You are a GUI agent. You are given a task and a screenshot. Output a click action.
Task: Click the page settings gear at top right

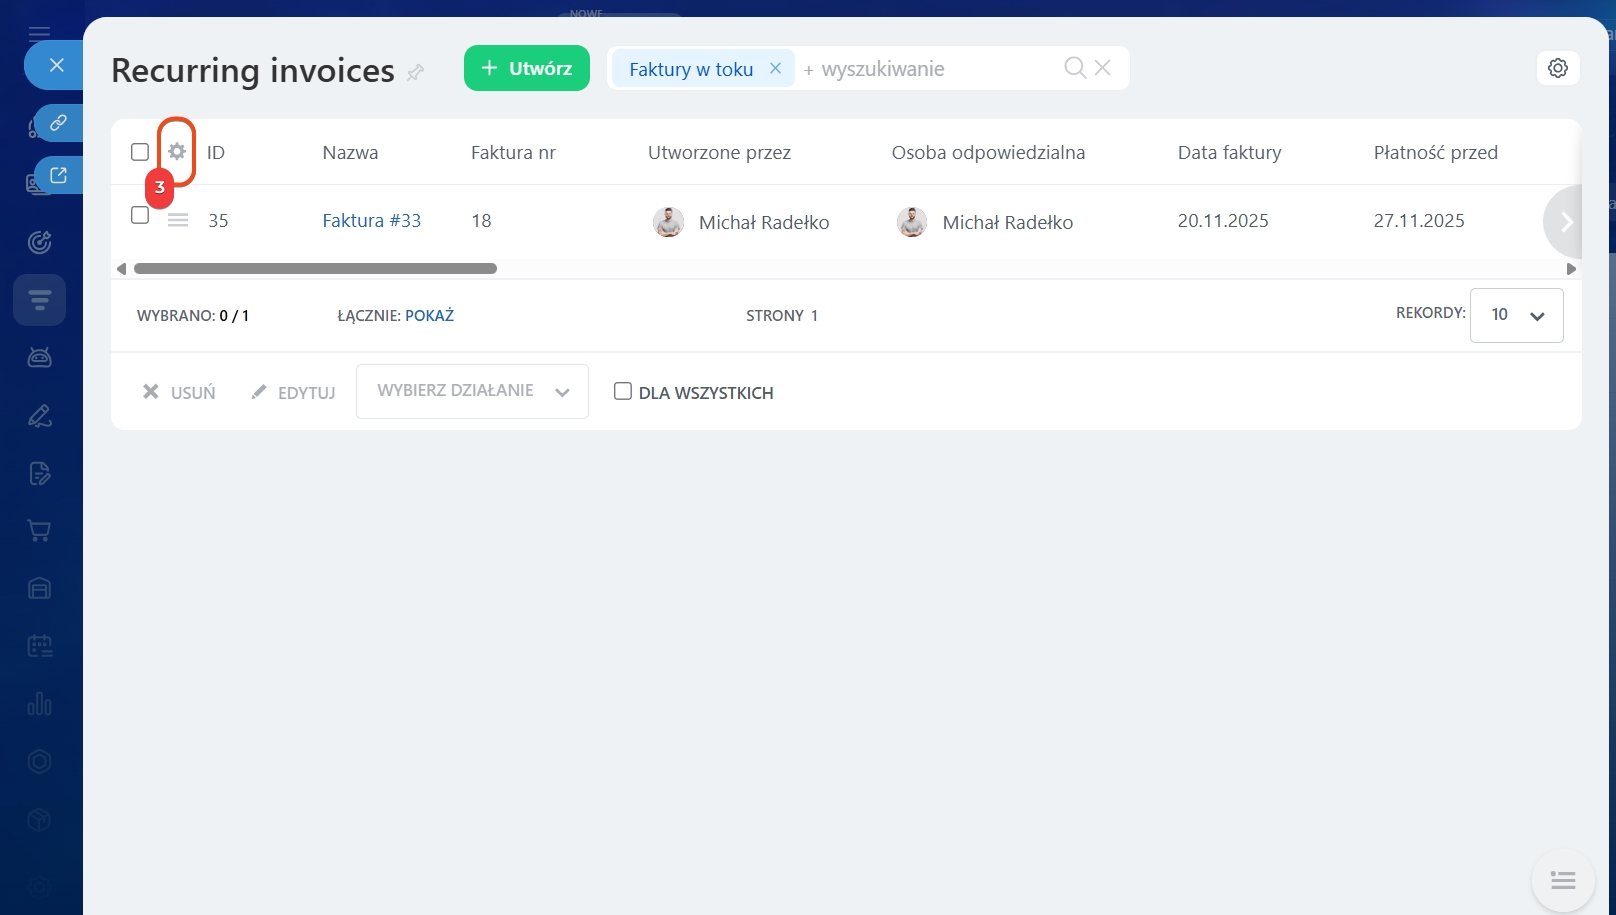pos(1557,68)
